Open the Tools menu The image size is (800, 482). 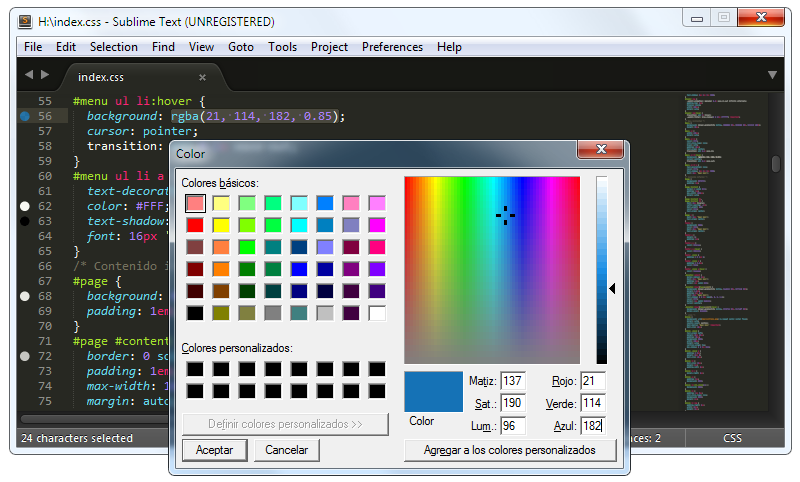pos(283,47)
